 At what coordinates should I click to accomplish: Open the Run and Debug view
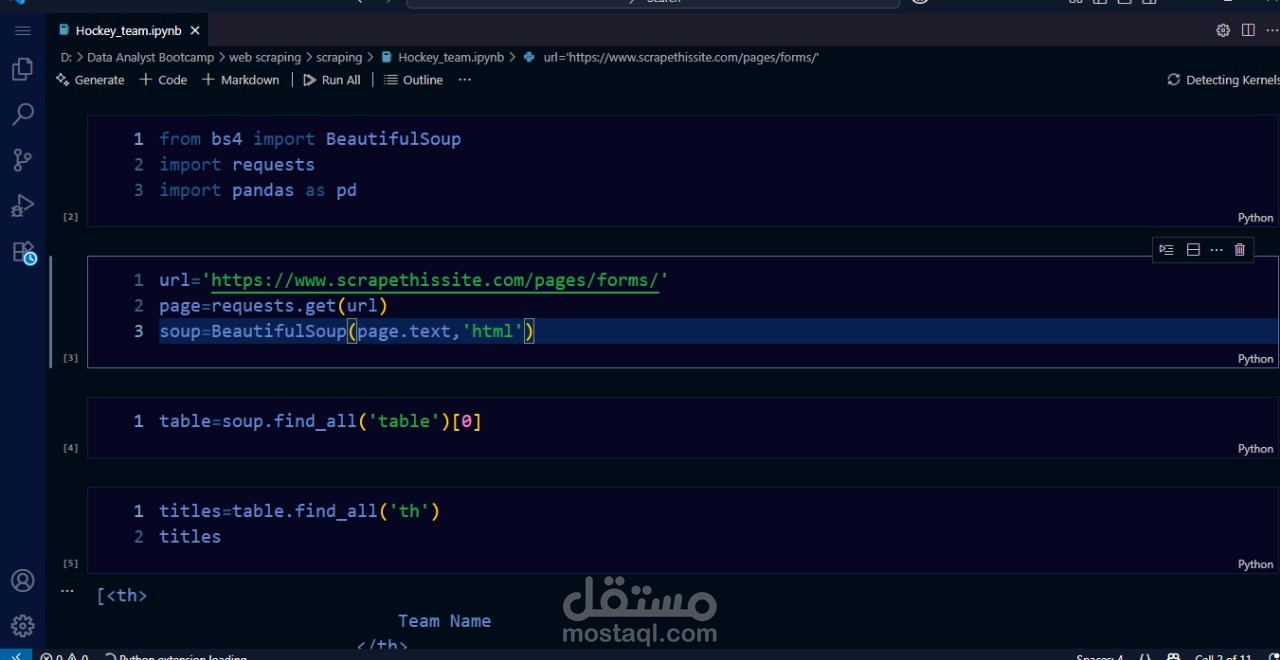[x=22, y=206]
